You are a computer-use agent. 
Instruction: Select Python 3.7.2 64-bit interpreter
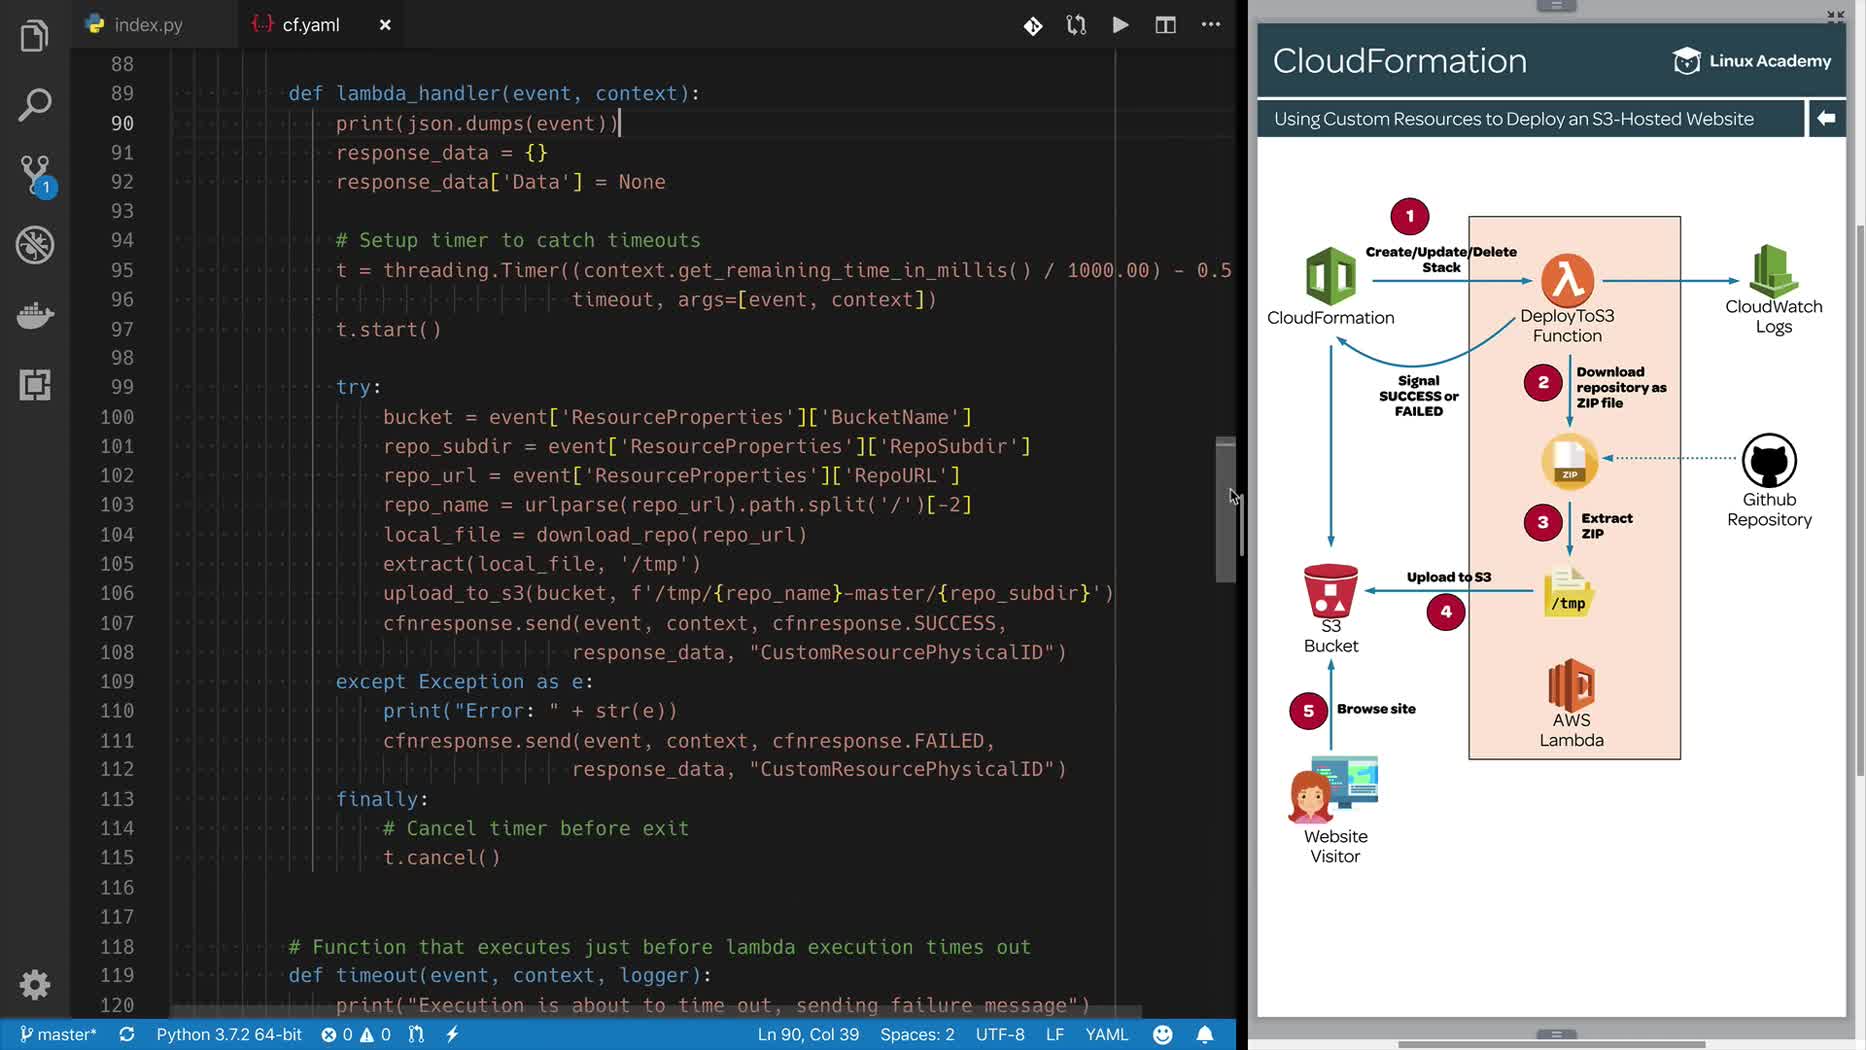[229, 1034]
